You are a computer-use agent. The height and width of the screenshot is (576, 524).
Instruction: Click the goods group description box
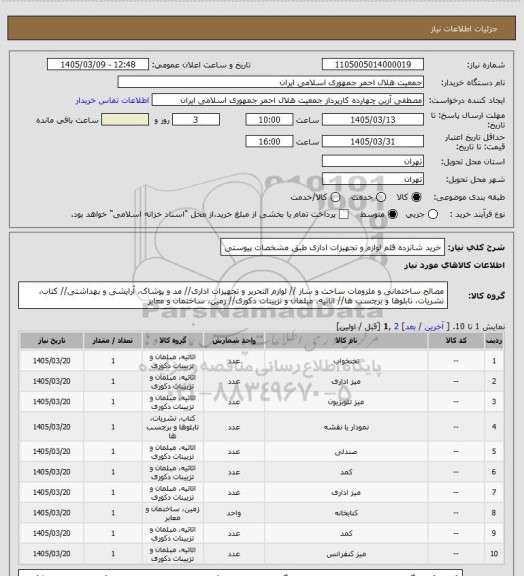[x=233, y=296]
